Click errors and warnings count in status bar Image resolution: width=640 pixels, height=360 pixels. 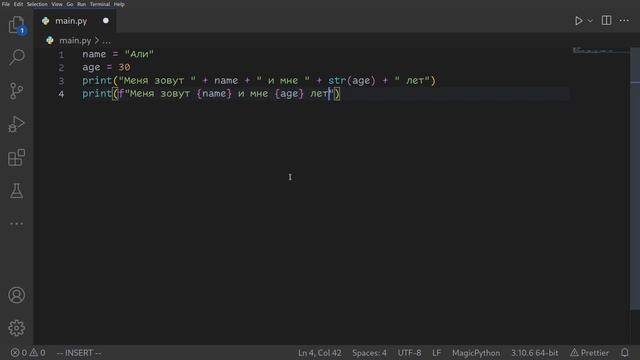(x=28, y=353)
